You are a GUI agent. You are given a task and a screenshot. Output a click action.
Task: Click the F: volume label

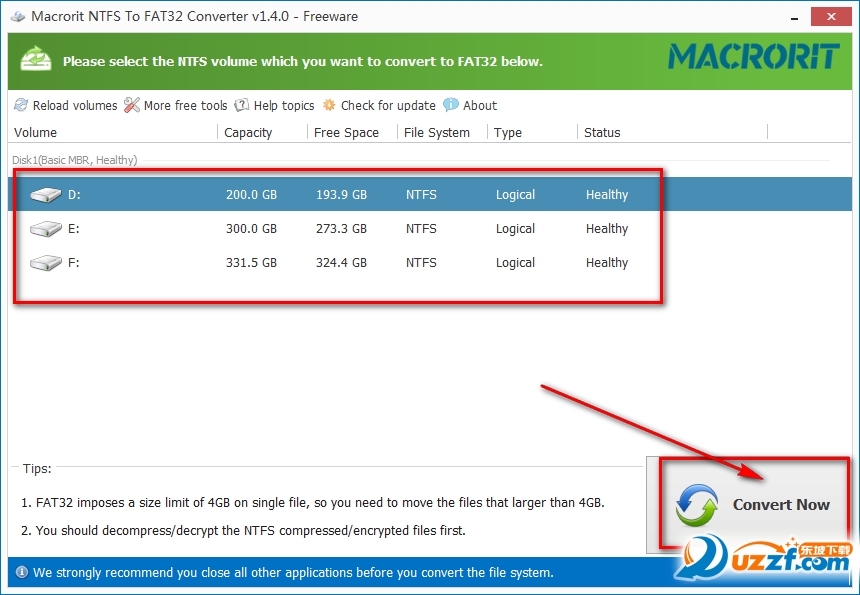73,263
